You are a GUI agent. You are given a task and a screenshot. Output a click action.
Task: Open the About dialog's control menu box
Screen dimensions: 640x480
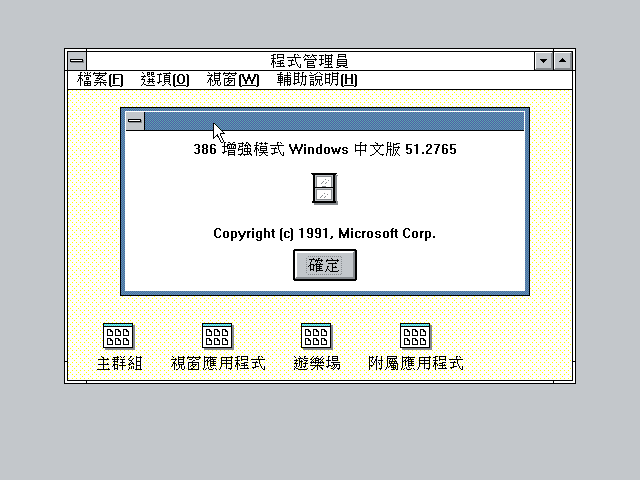(135, 121)
